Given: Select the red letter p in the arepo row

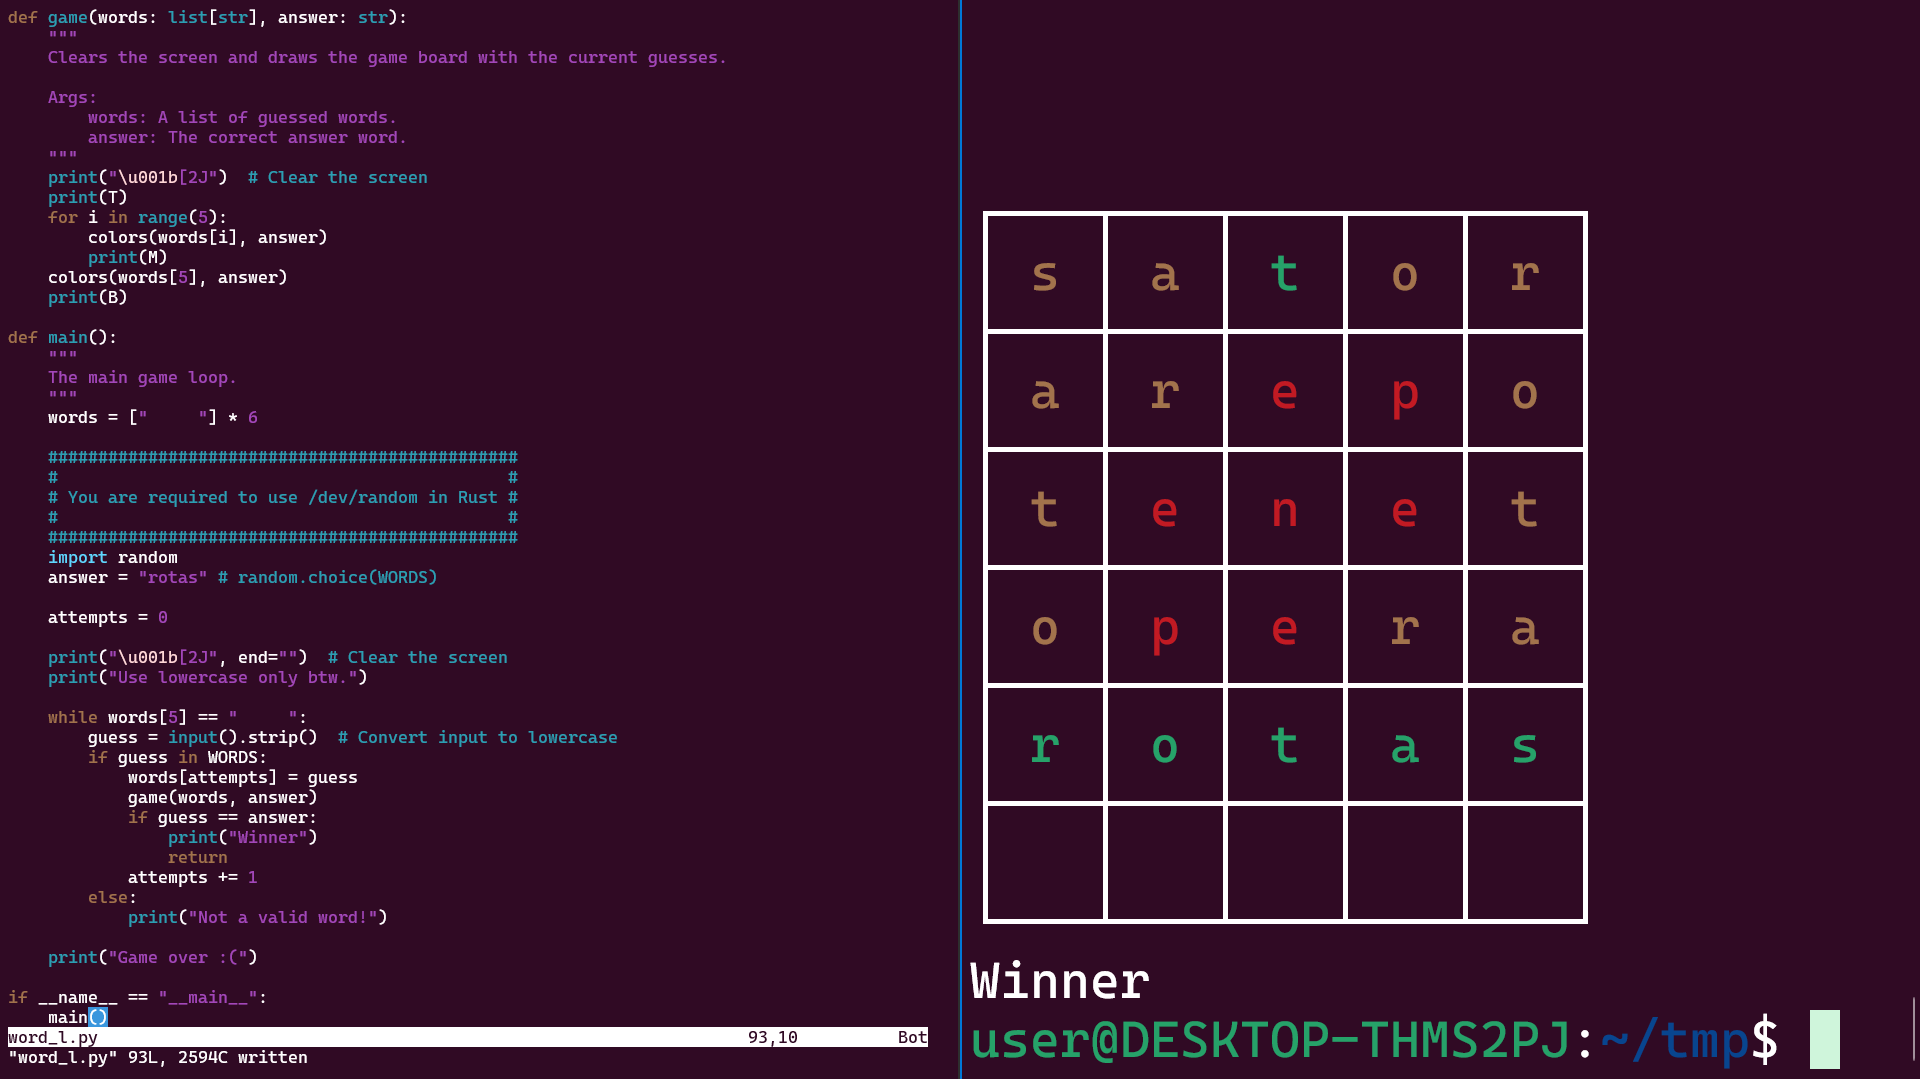Looking at the screenshot, I should click(1404, 393).
